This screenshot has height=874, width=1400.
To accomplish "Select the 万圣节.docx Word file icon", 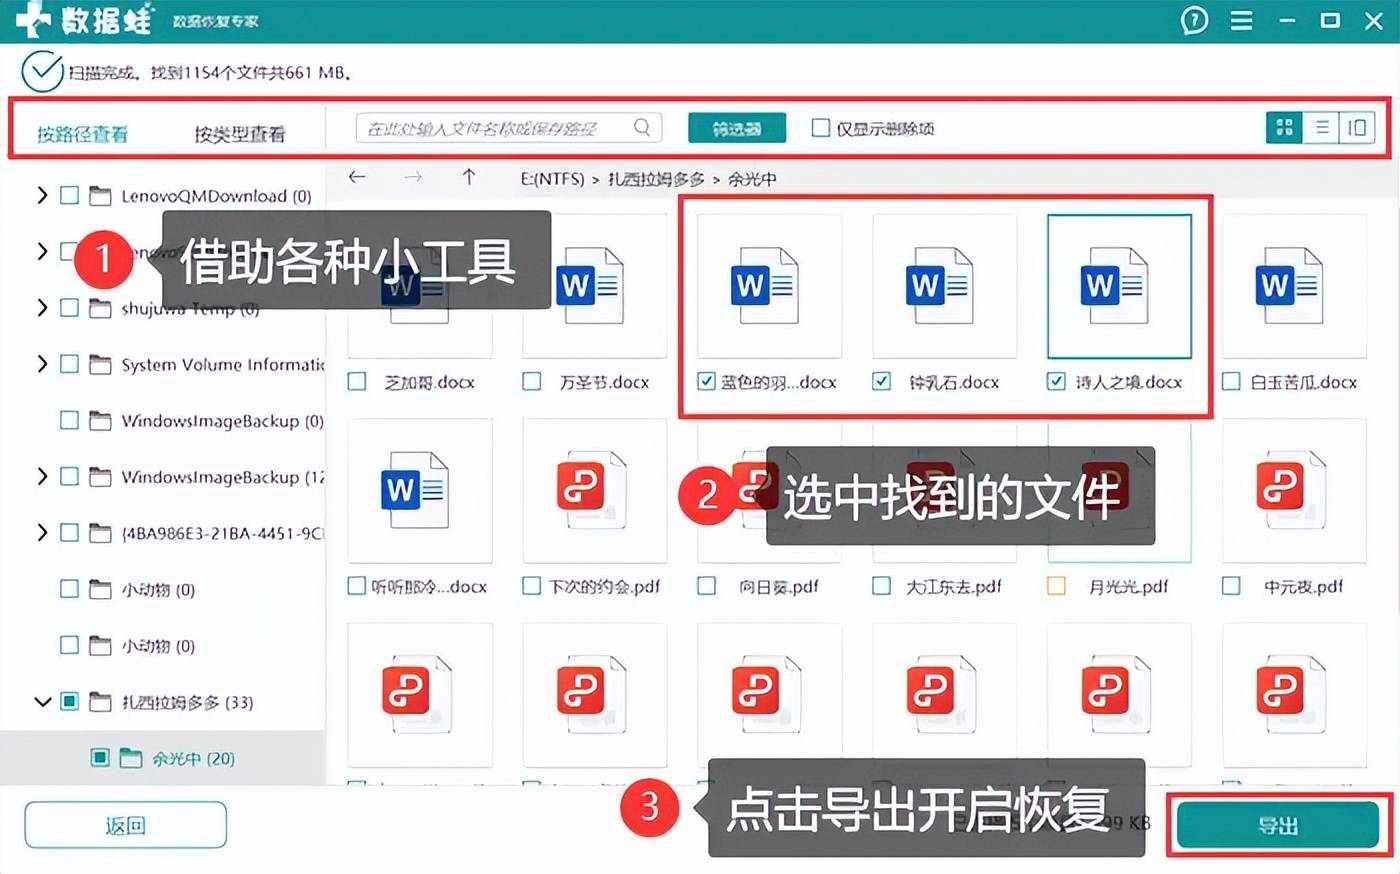I will coord(591,285).
